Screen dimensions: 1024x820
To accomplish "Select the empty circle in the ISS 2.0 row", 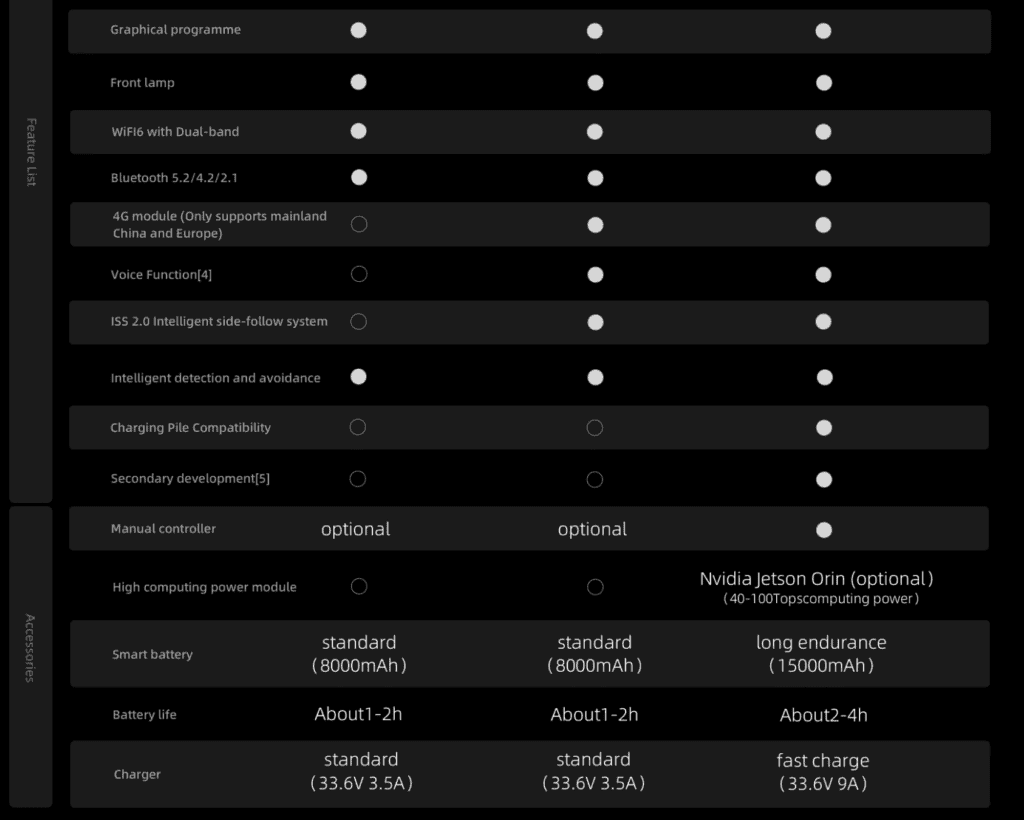I will point(359,321).
